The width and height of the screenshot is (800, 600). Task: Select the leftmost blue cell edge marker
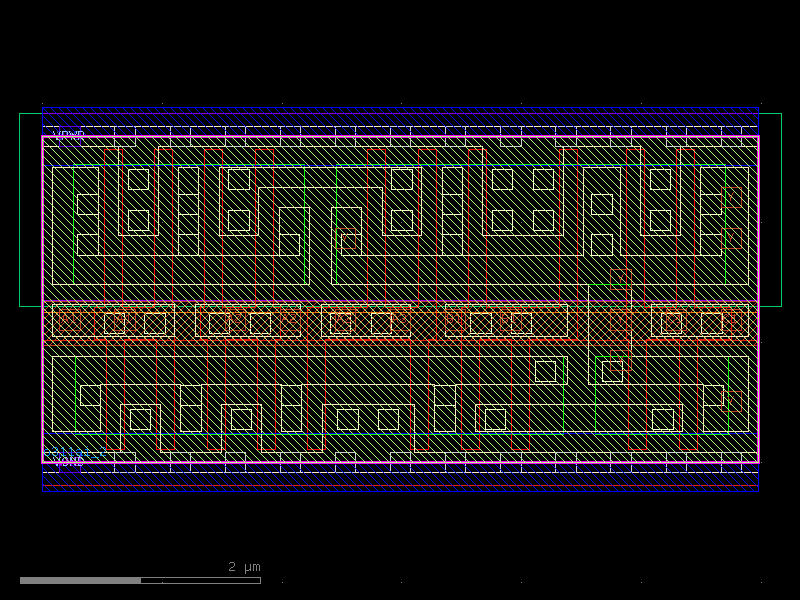[42, 300]
